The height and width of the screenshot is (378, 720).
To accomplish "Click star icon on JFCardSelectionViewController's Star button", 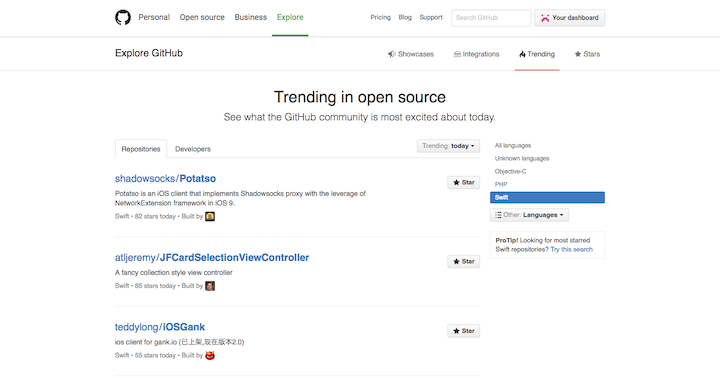I will (456, 261).
